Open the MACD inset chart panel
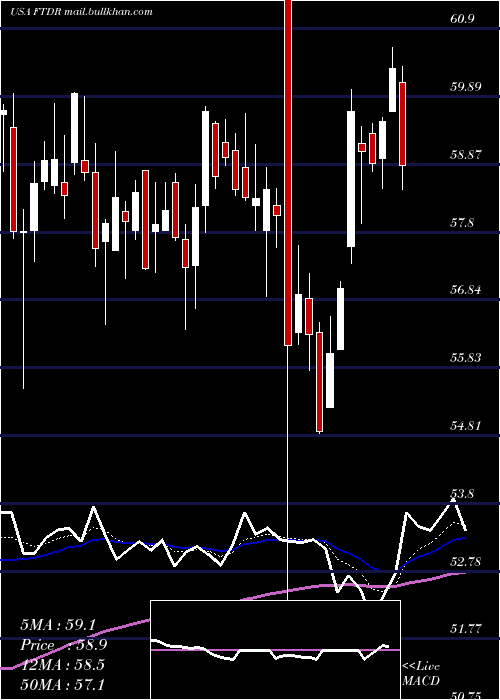This screenshot has width=500, height=700. (275, 650)
